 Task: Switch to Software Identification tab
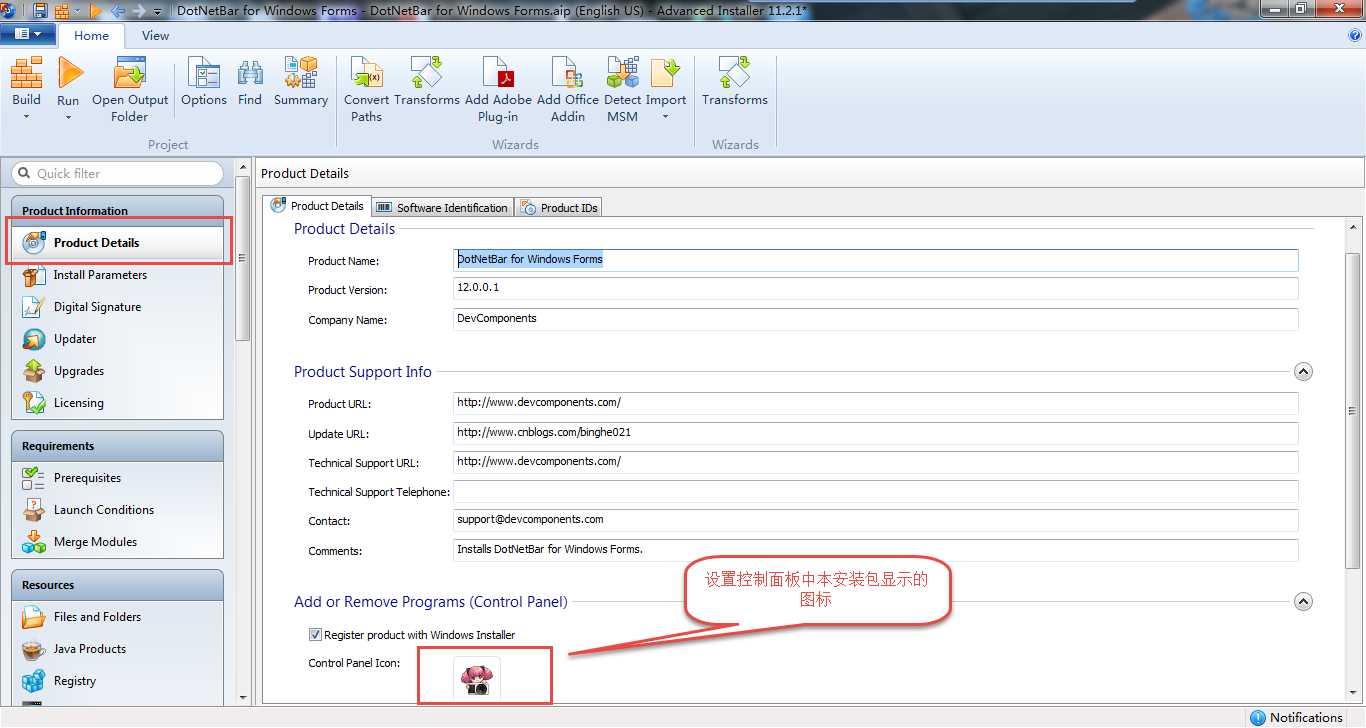442,207
